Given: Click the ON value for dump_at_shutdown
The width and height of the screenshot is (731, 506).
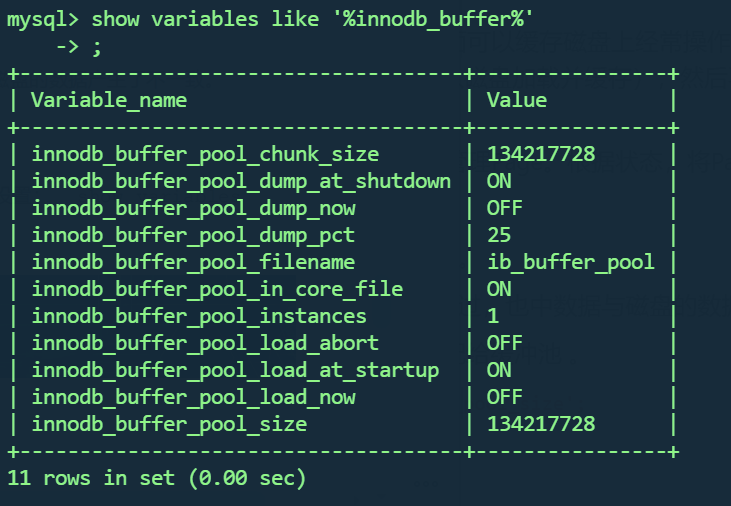Looking at the screenshot, I should (499, 181).
